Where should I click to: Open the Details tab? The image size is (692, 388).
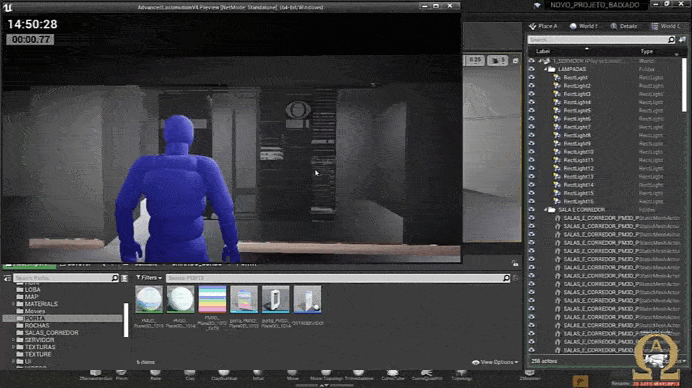pos(624,26)
